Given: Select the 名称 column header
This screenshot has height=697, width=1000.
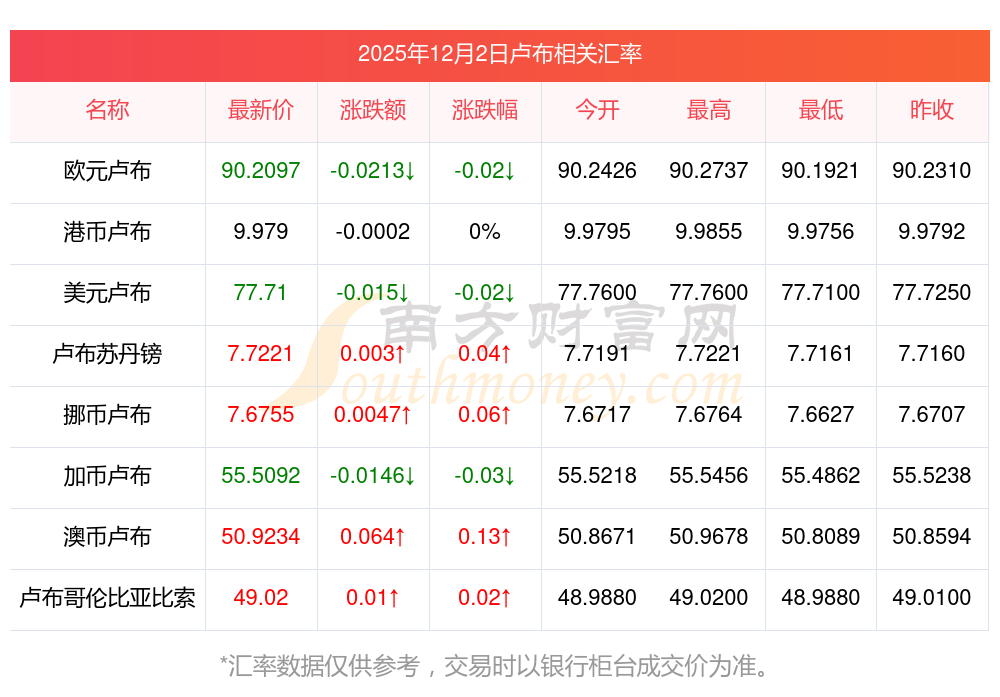Looking at the screenshot, I should click(x=107, y=110).
